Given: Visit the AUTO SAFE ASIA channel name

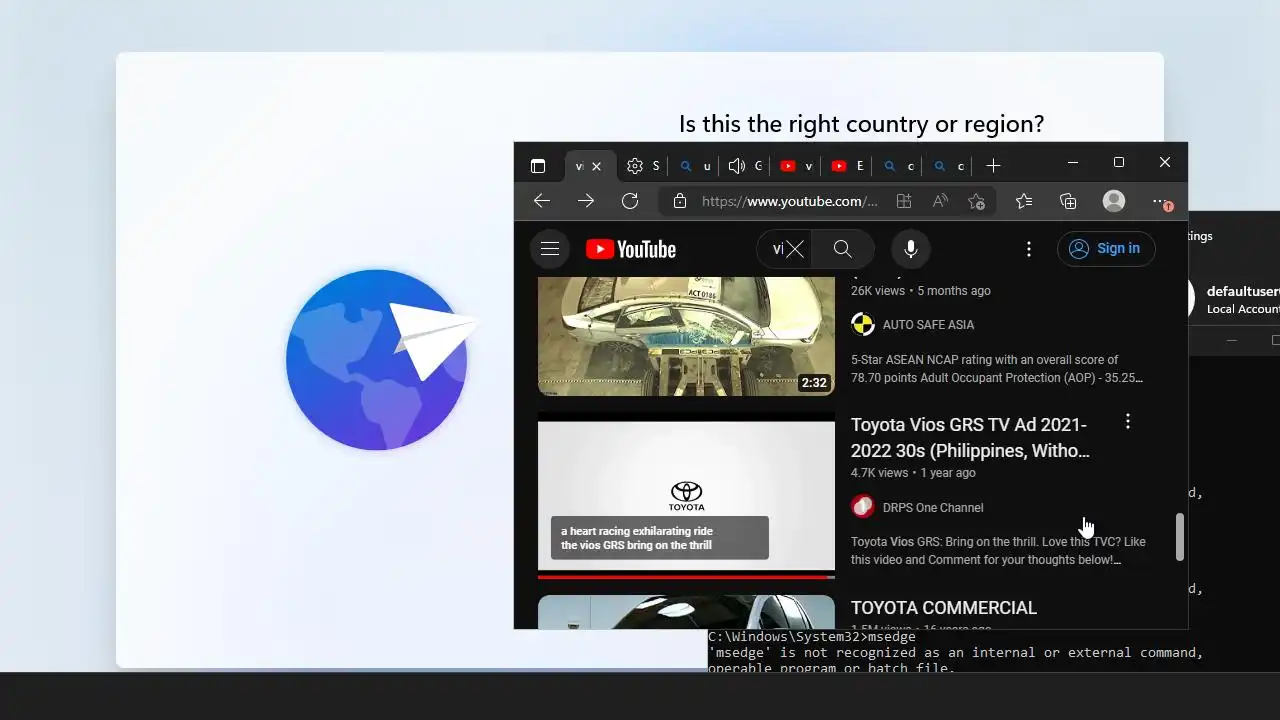Looking at the screenshot, I should (928, 325).
